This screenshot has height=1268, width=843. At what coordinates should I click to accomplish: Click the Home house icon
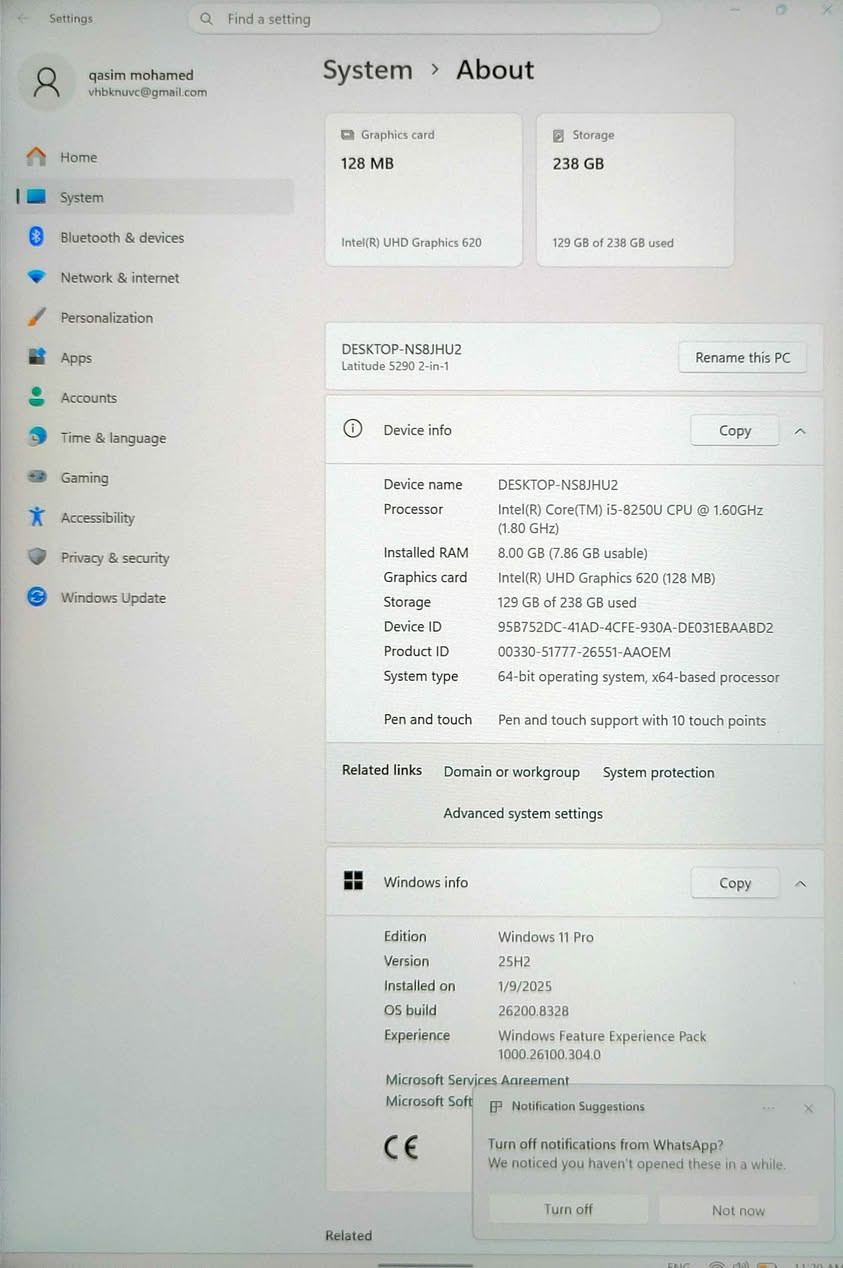(x=37, y=157)
